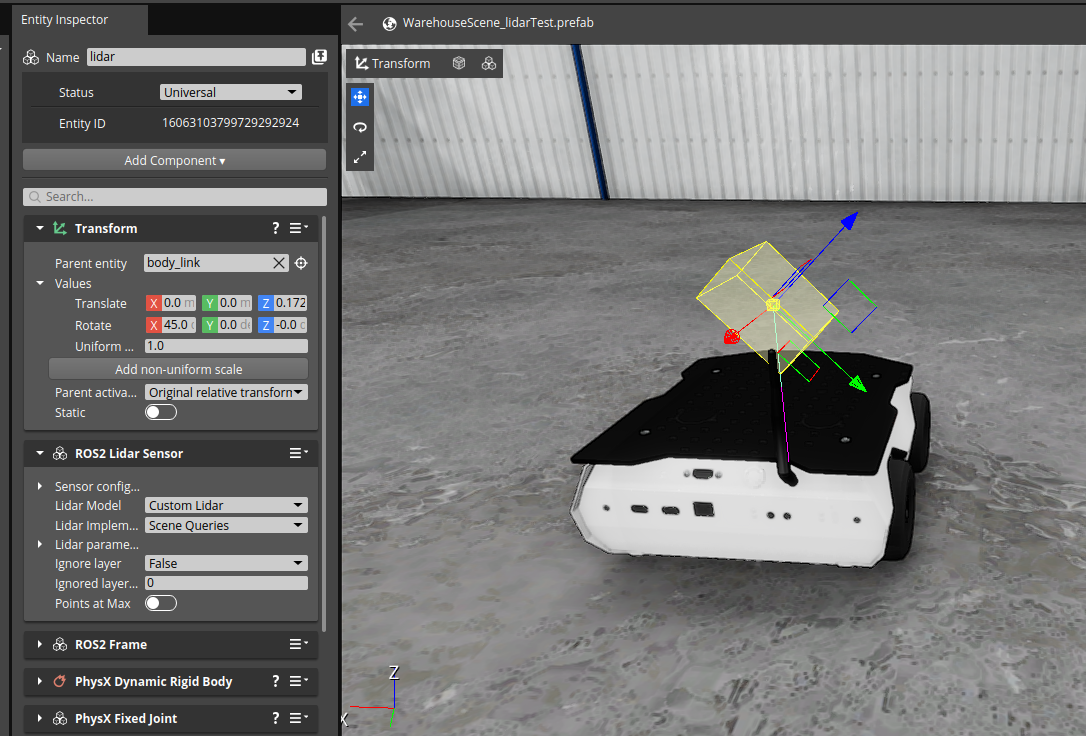This screenshot has height=736, width=1086.
Task: Open the Ignore layer dropdown
Action: pyautogui.click(x=226, y=564)
